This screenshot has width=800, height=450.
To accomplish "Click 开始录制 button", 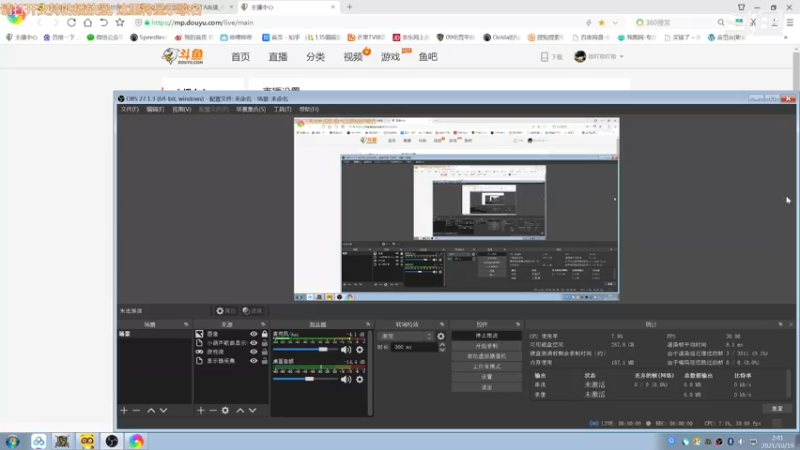I will pyautogui.click(x=486, y=346).
